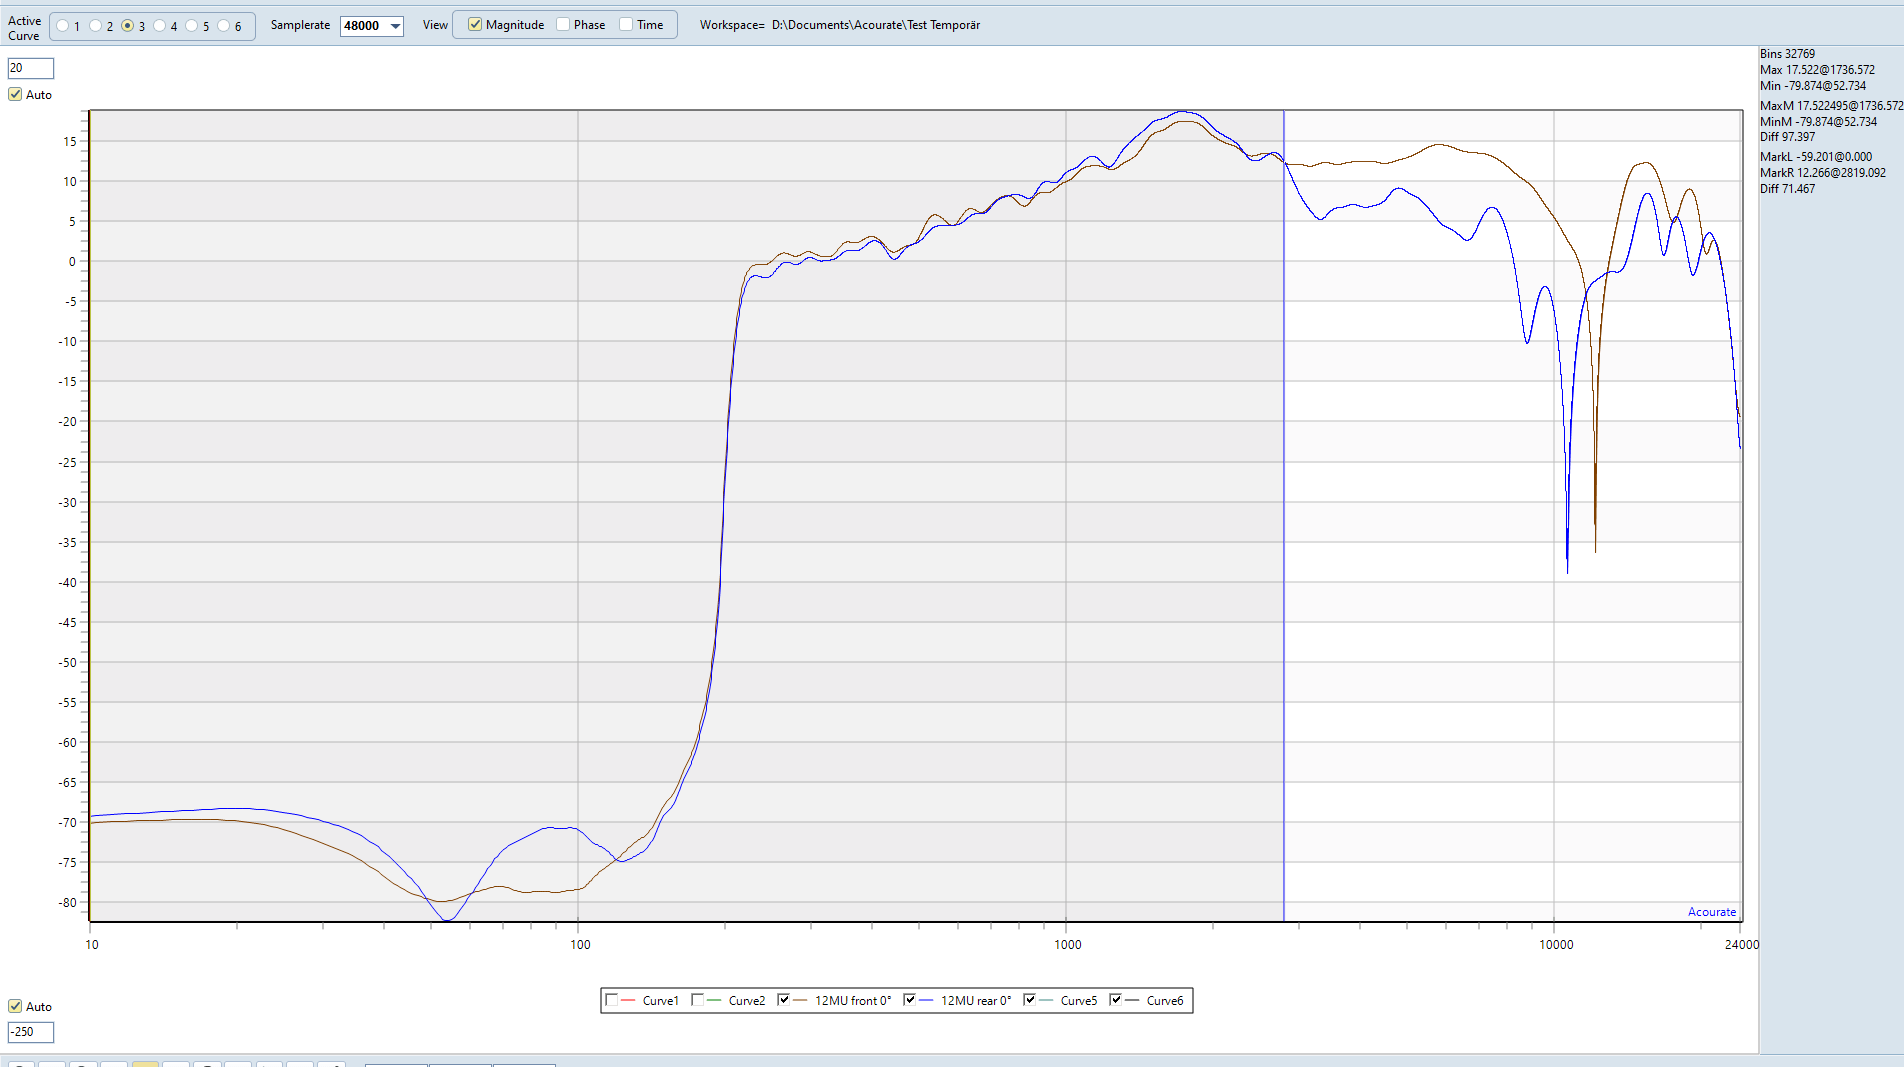Screen dimensions: 1904x1067
Task: Hide the 12MU front 0° curve
Action: (783, 1000)
